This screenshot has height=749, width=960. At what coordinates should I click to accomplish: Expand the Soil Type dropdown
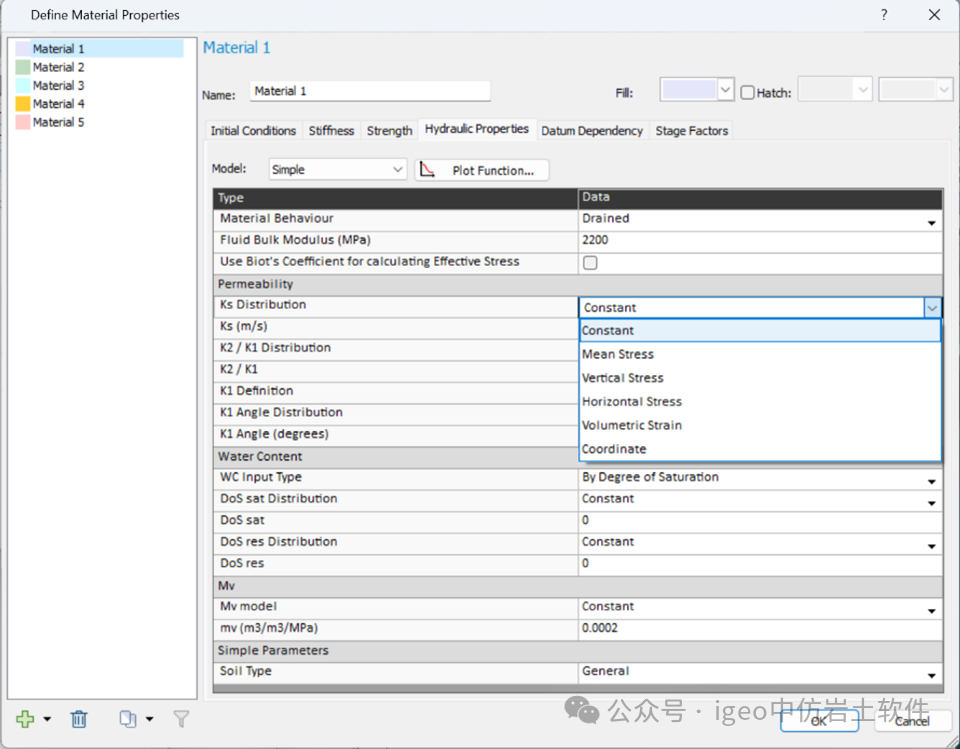point(931,674)
